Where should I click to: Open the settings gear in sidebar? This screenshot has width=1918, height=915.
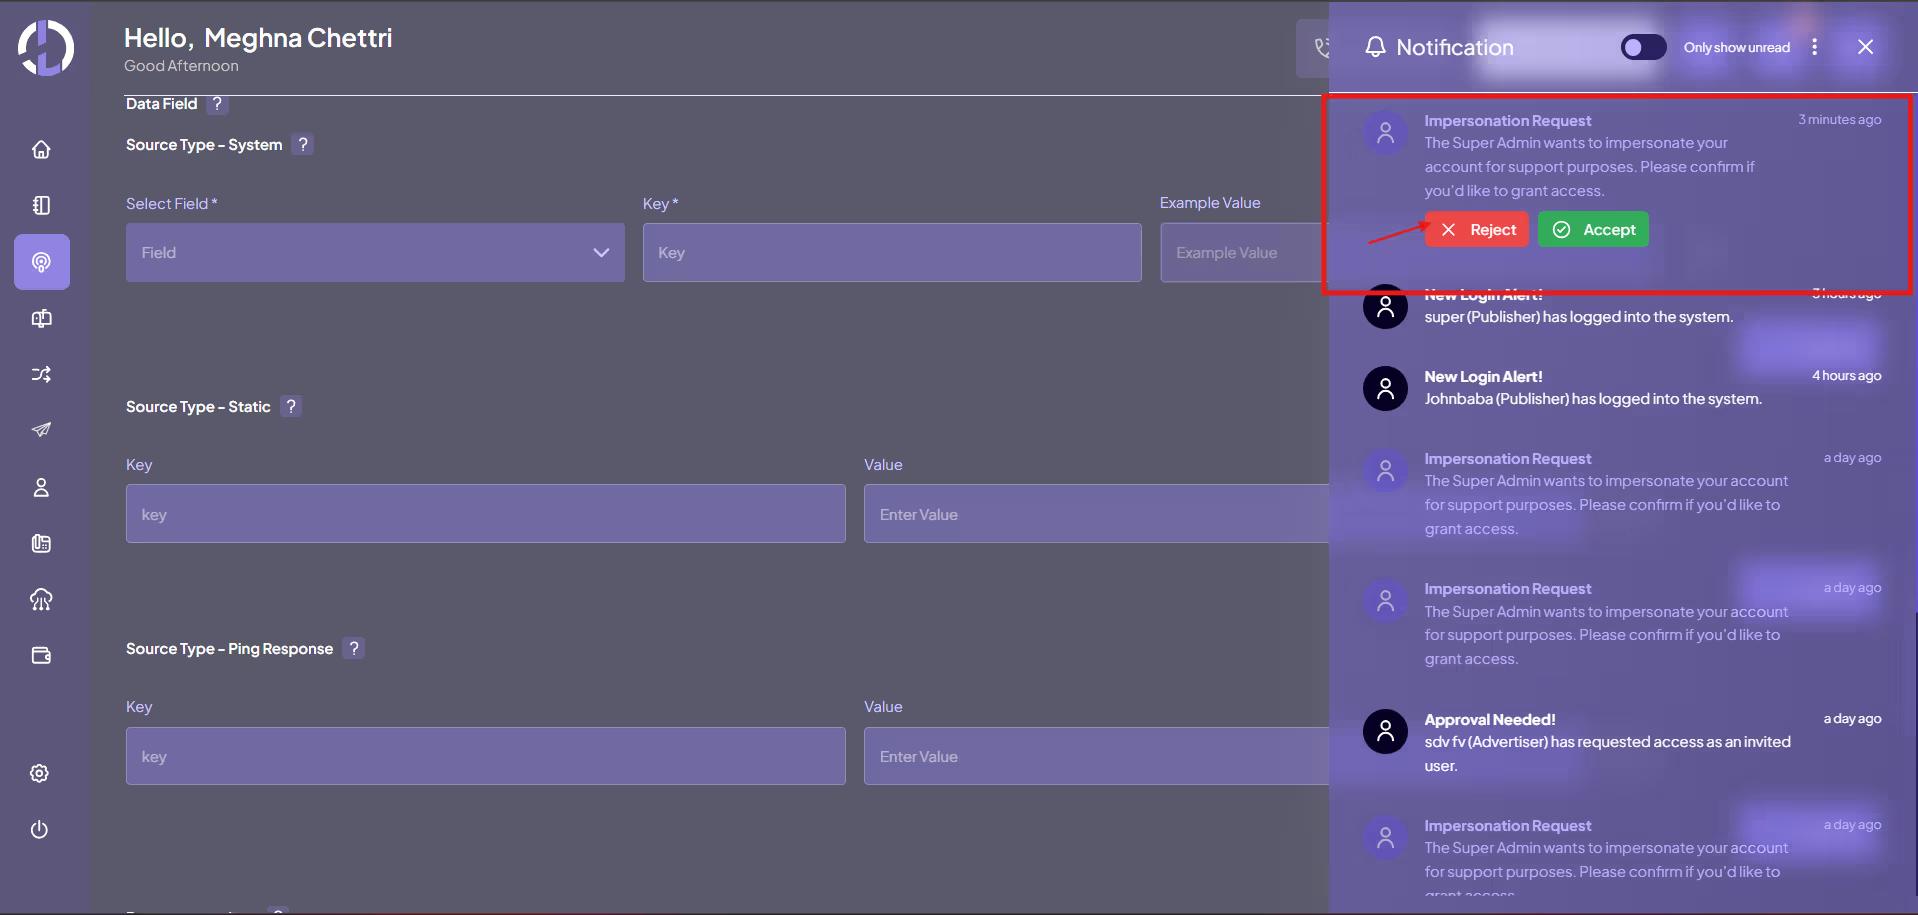coord(40,773)
